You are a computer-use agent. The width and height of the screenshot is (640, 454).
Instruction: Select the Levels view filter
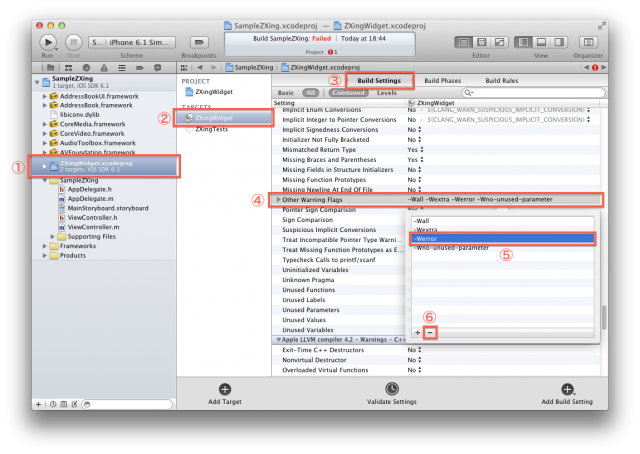(x=387, y=93)
